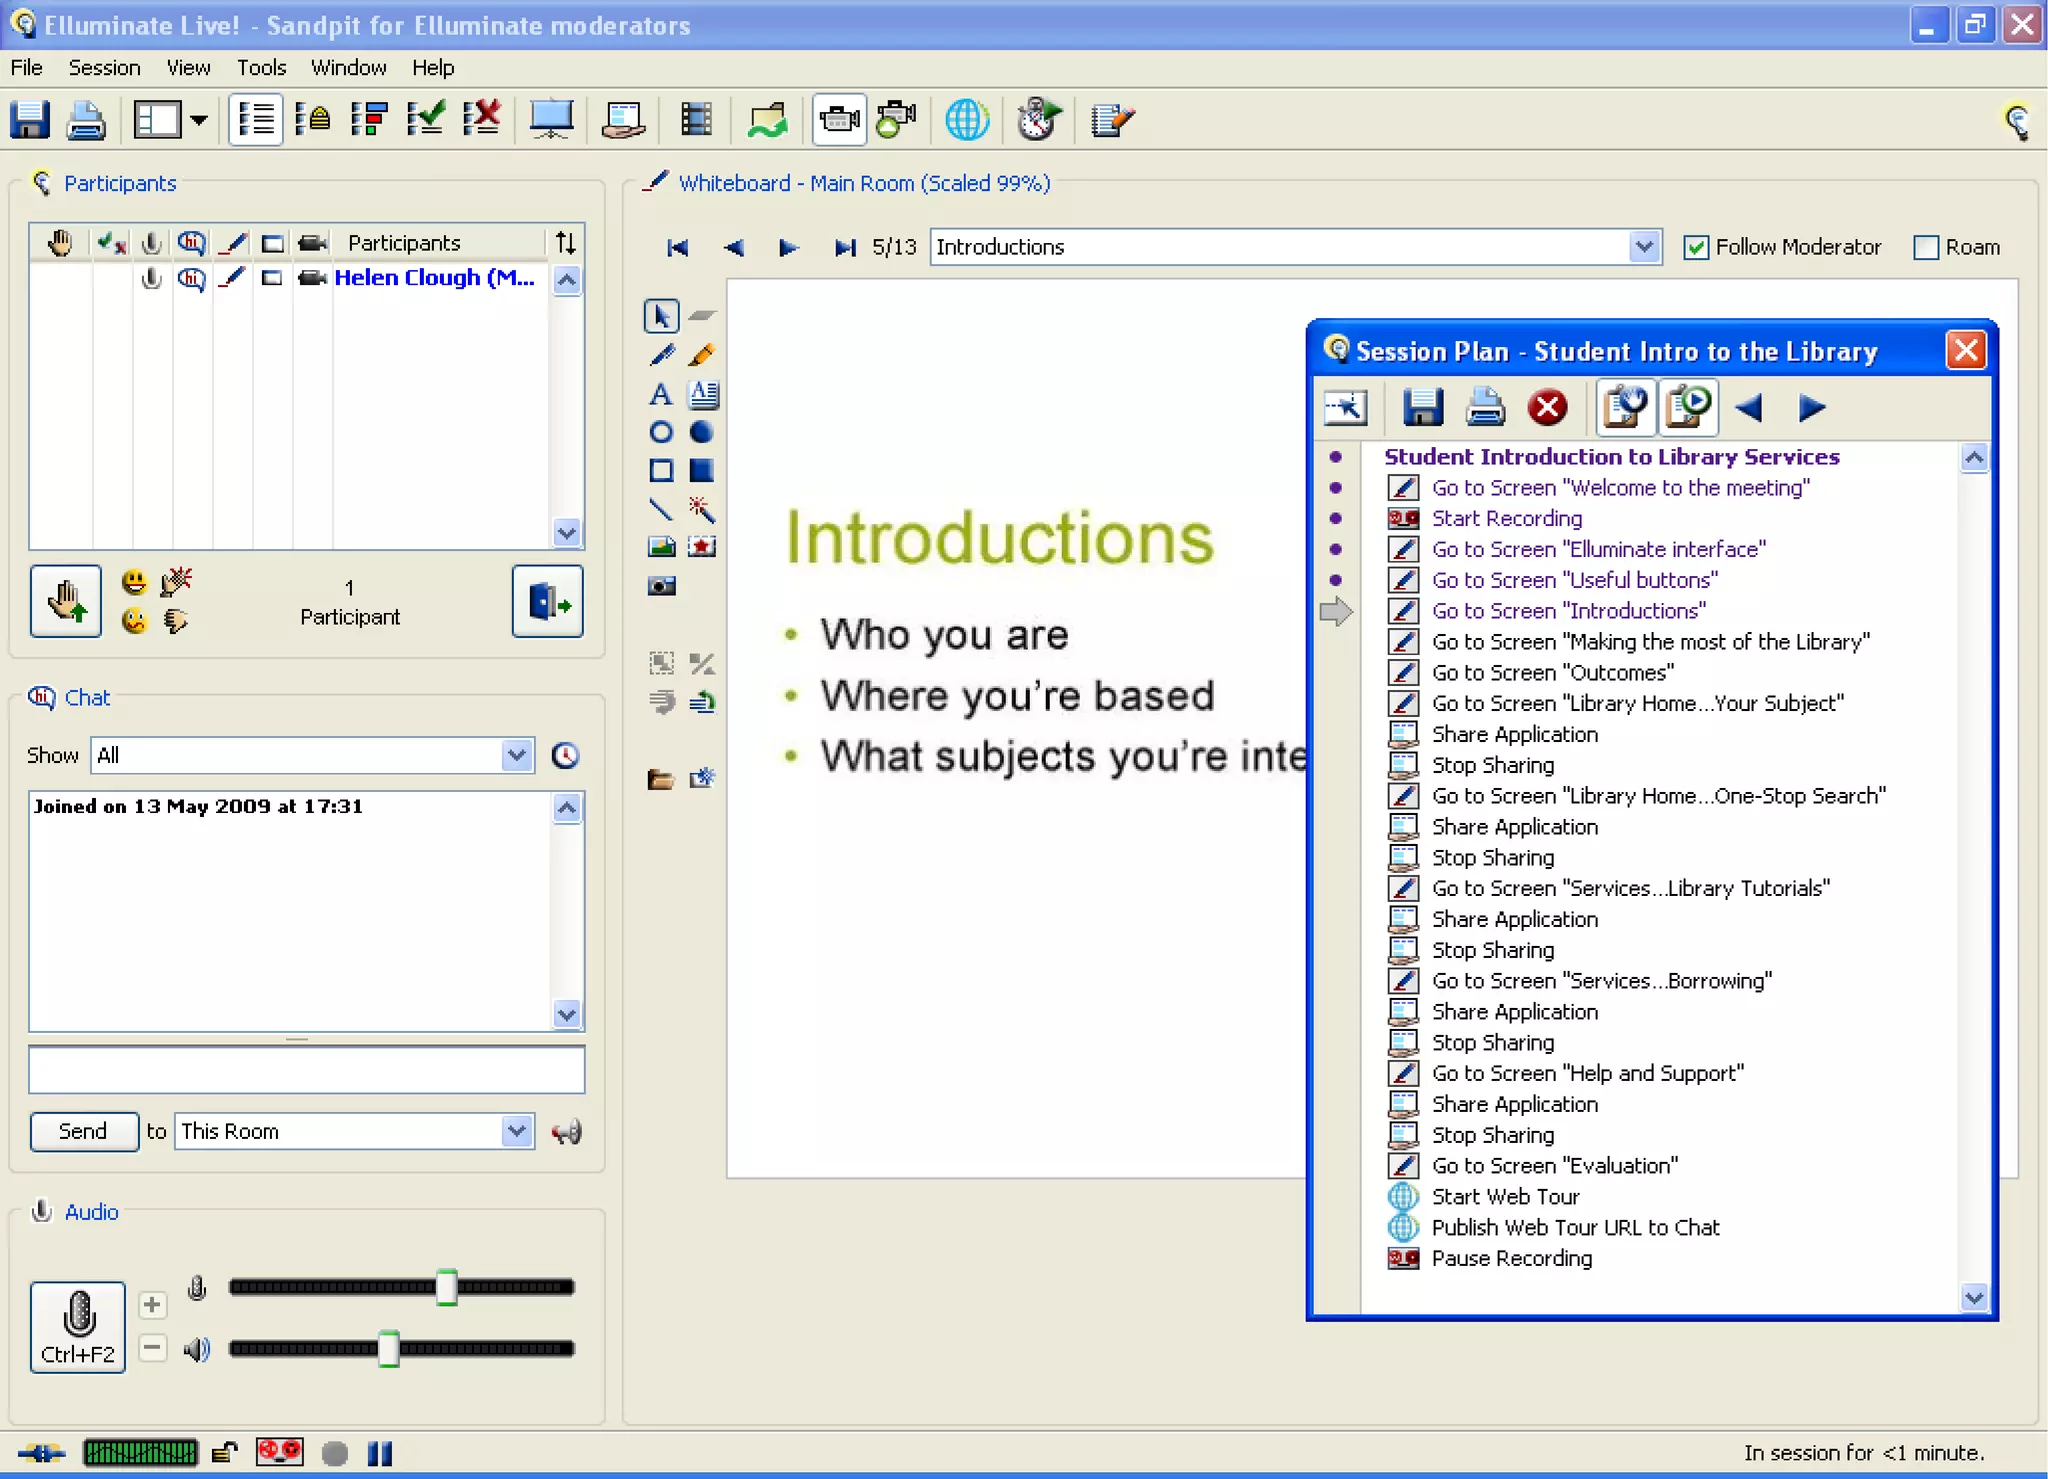Expand the Introductions screen dropdown
Image resolution: width=2048 pixels, height=1479 pixels.
click(1644, 247)
